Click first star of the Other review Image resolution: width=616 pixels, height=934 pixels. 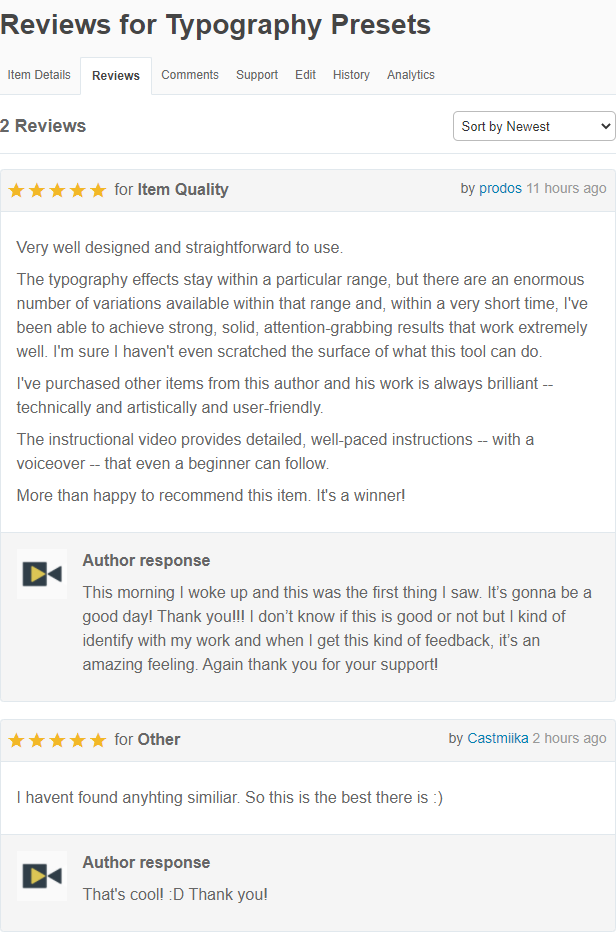tap(16, 740)
